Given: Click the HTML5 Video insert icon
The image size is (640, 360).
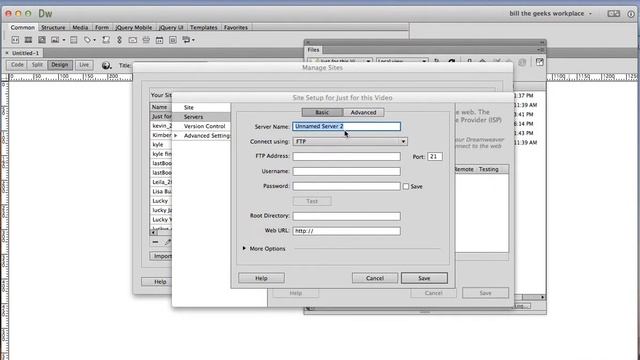Looking at the screenshot, I should [x=28, y=40].
